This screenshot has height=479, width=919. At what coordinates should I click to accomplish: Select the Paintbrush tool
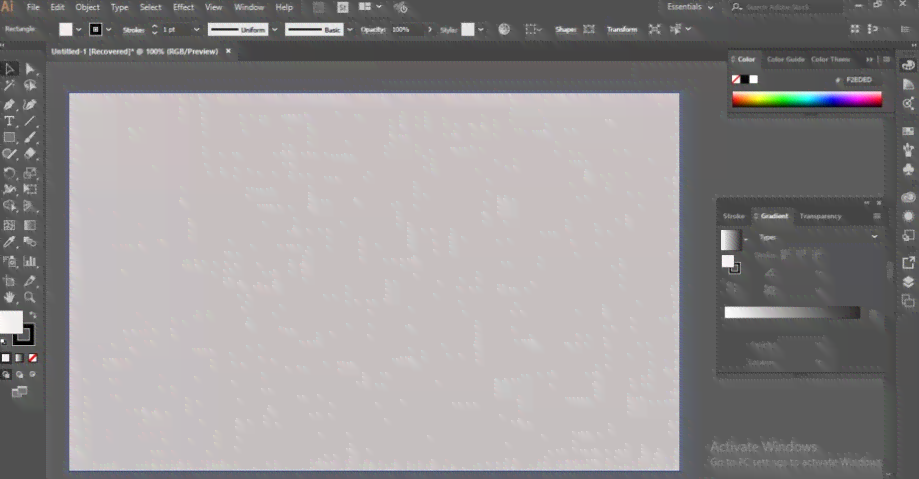pos(30,138)
